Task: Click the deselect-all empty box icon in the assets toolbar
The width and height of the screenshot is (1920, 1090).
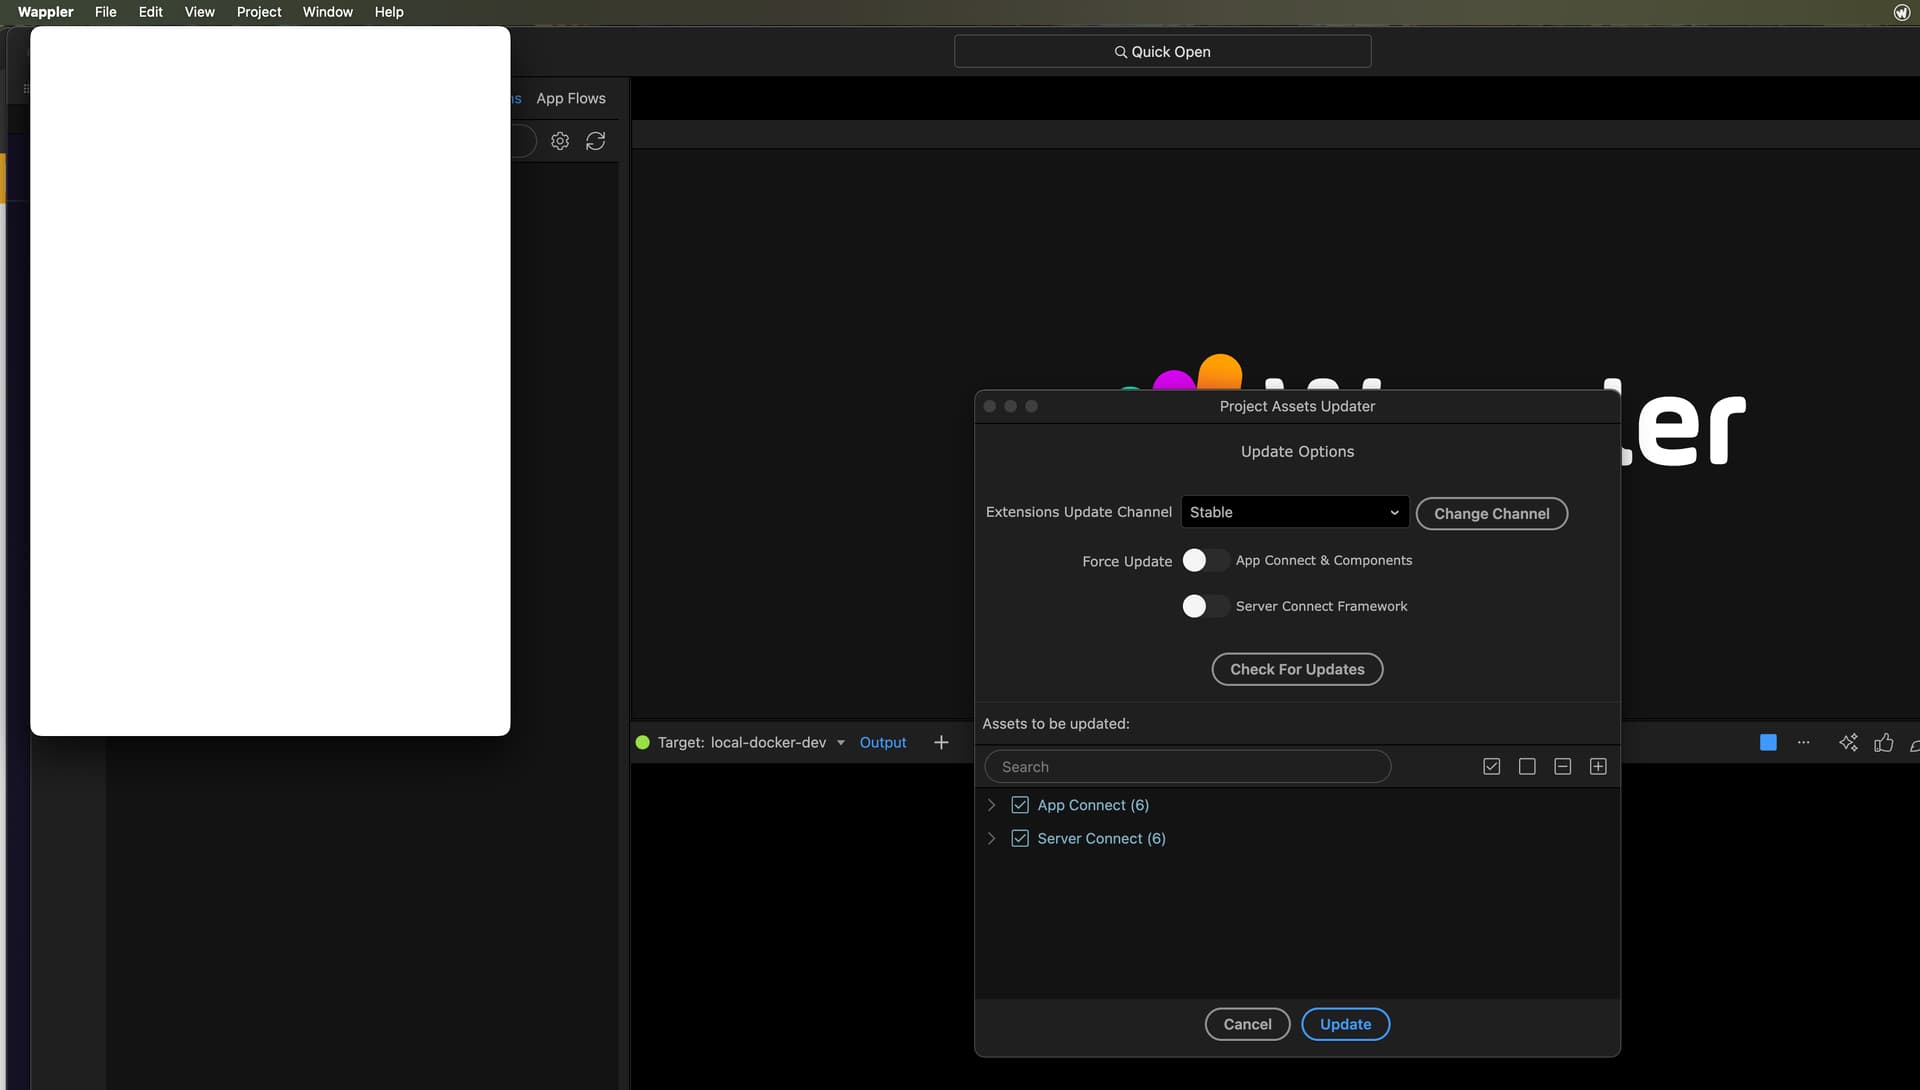Action: (1527, 766)
